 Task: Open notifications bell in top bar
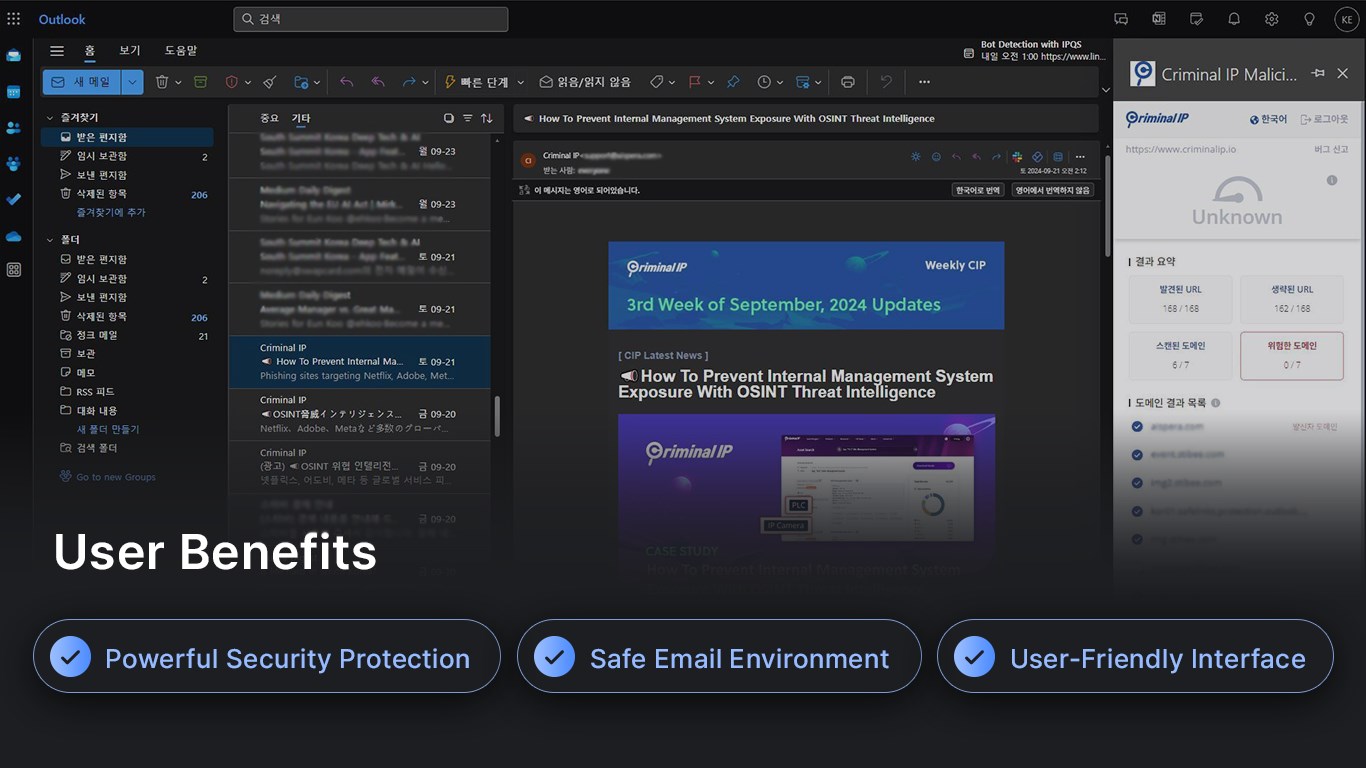(x=1234, y=19)
